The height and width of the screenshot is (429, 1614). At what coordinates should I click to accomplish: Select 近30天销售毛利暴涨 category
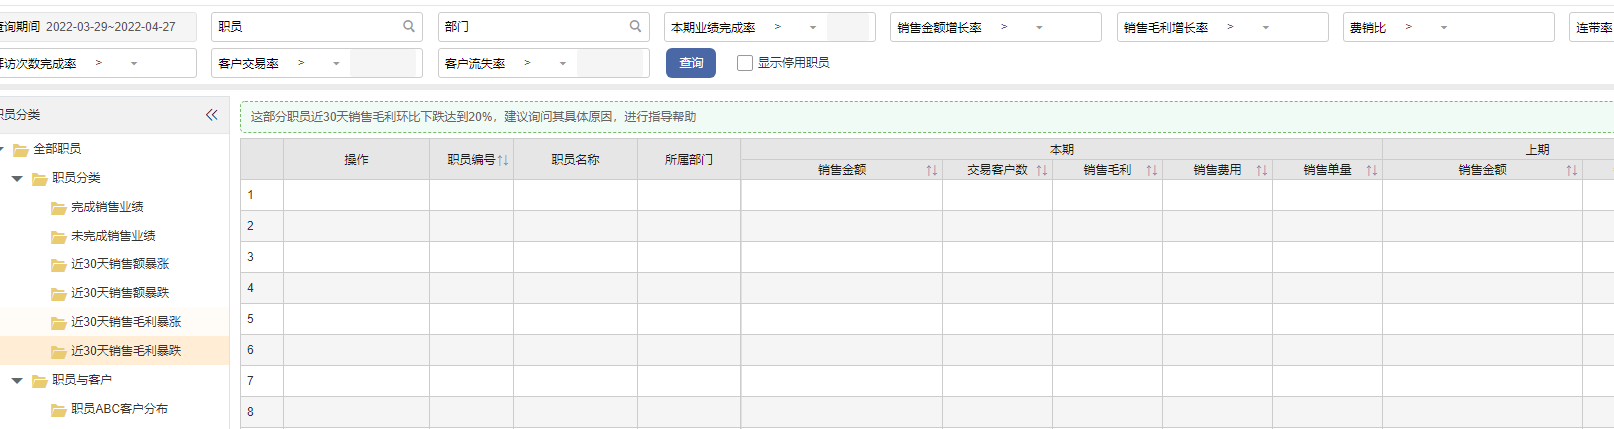126,322
